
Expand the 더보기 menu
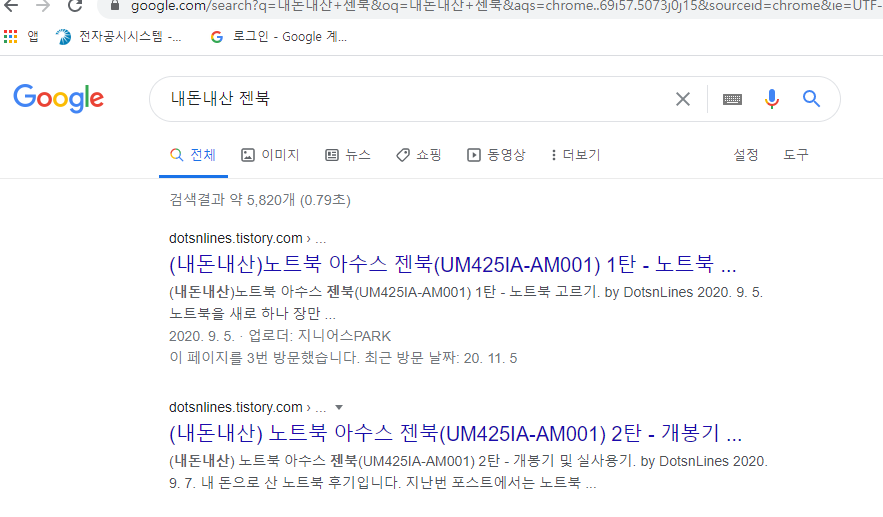(576, 155)
